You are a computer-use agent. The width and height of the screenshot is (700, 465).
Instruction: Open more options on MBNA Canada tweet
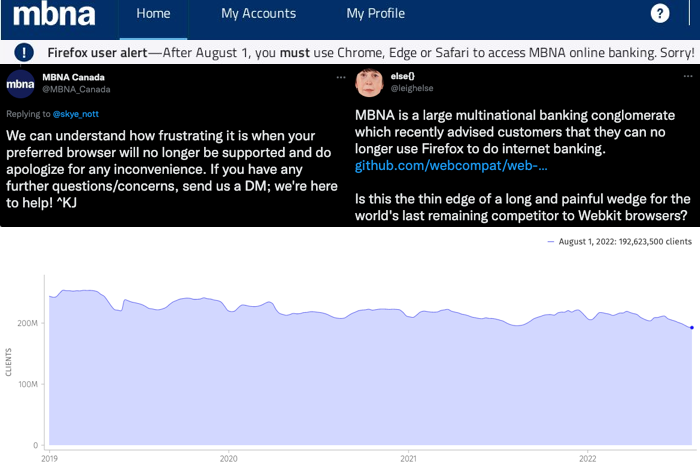point(336,78)
